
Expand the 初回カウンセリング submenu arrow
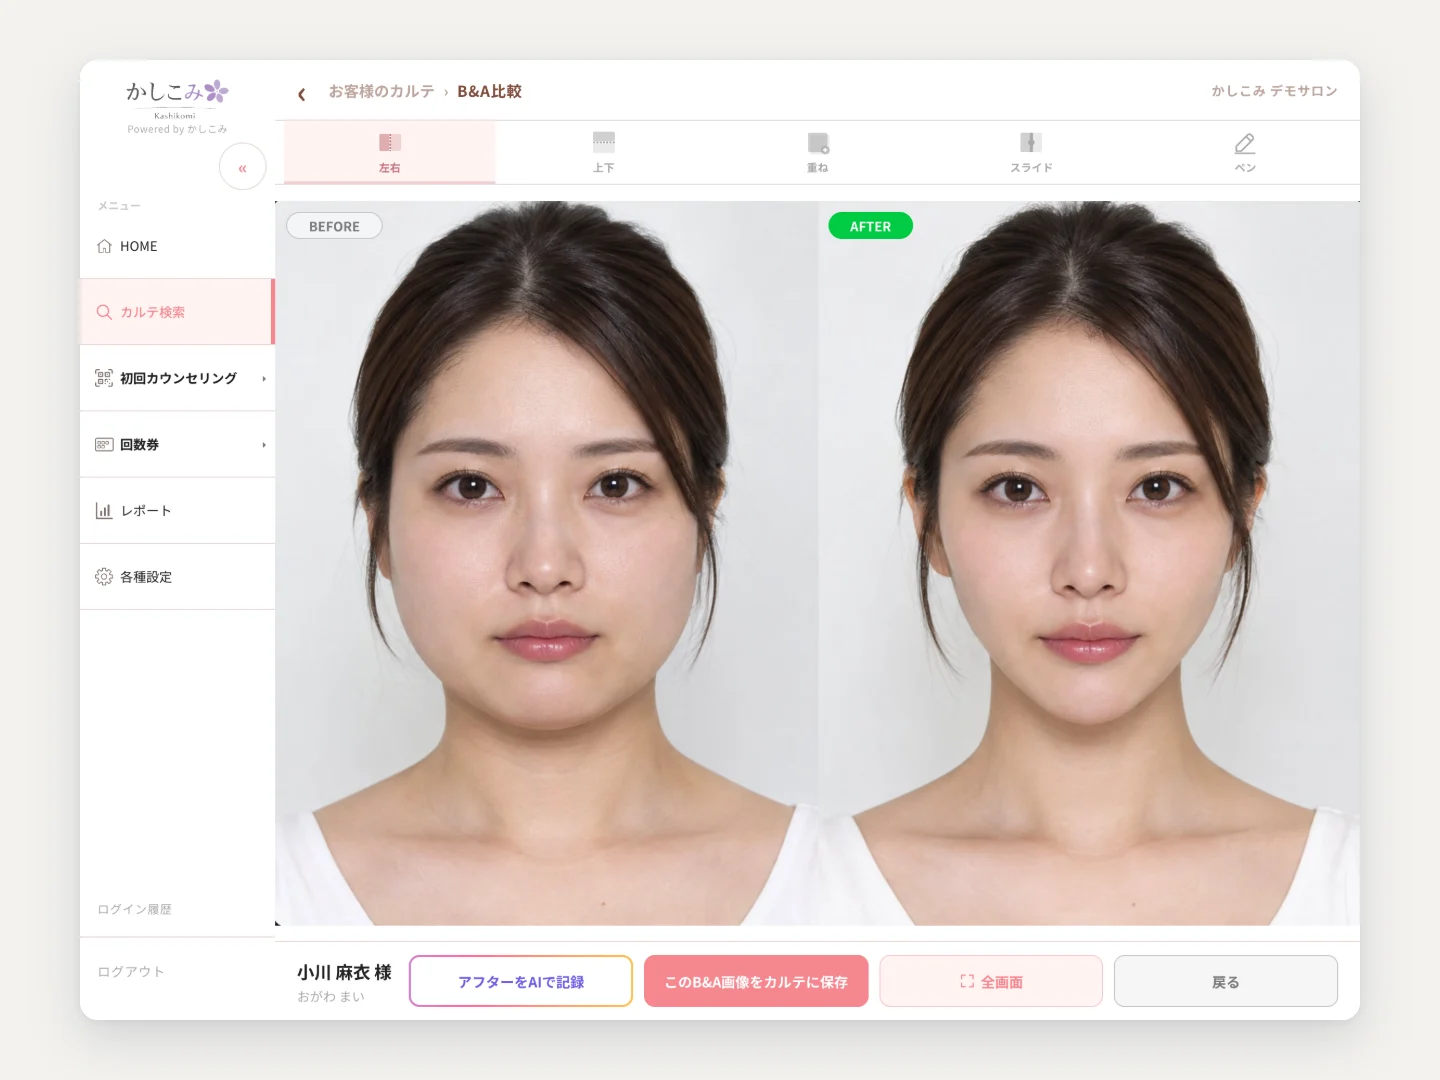pyautogui.click(x=264, y=379)
